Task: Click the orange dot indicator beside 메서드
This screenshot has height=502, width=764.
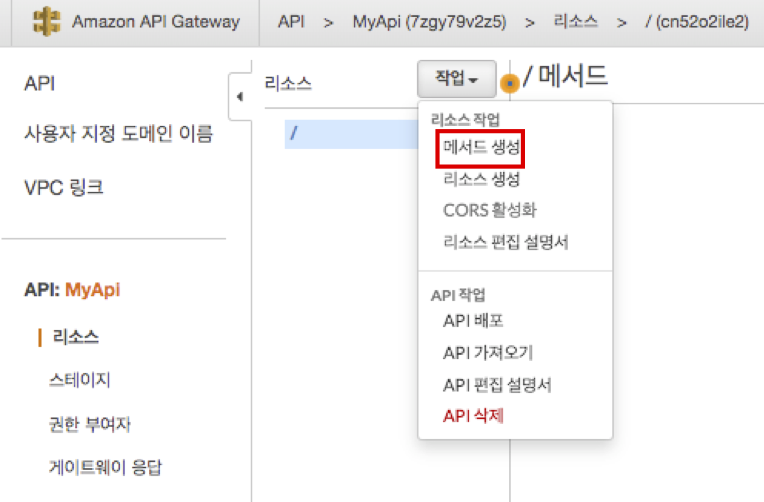Action: click(510, 84)
